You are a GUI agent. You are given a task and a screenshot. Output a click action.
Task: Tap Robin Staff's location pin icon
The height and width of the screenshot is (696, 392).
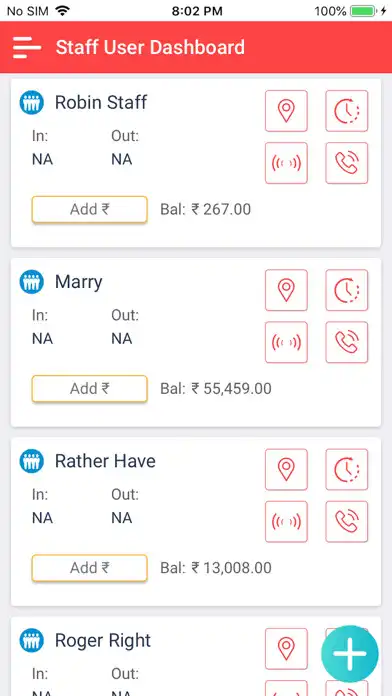click(x=286, y=111)
